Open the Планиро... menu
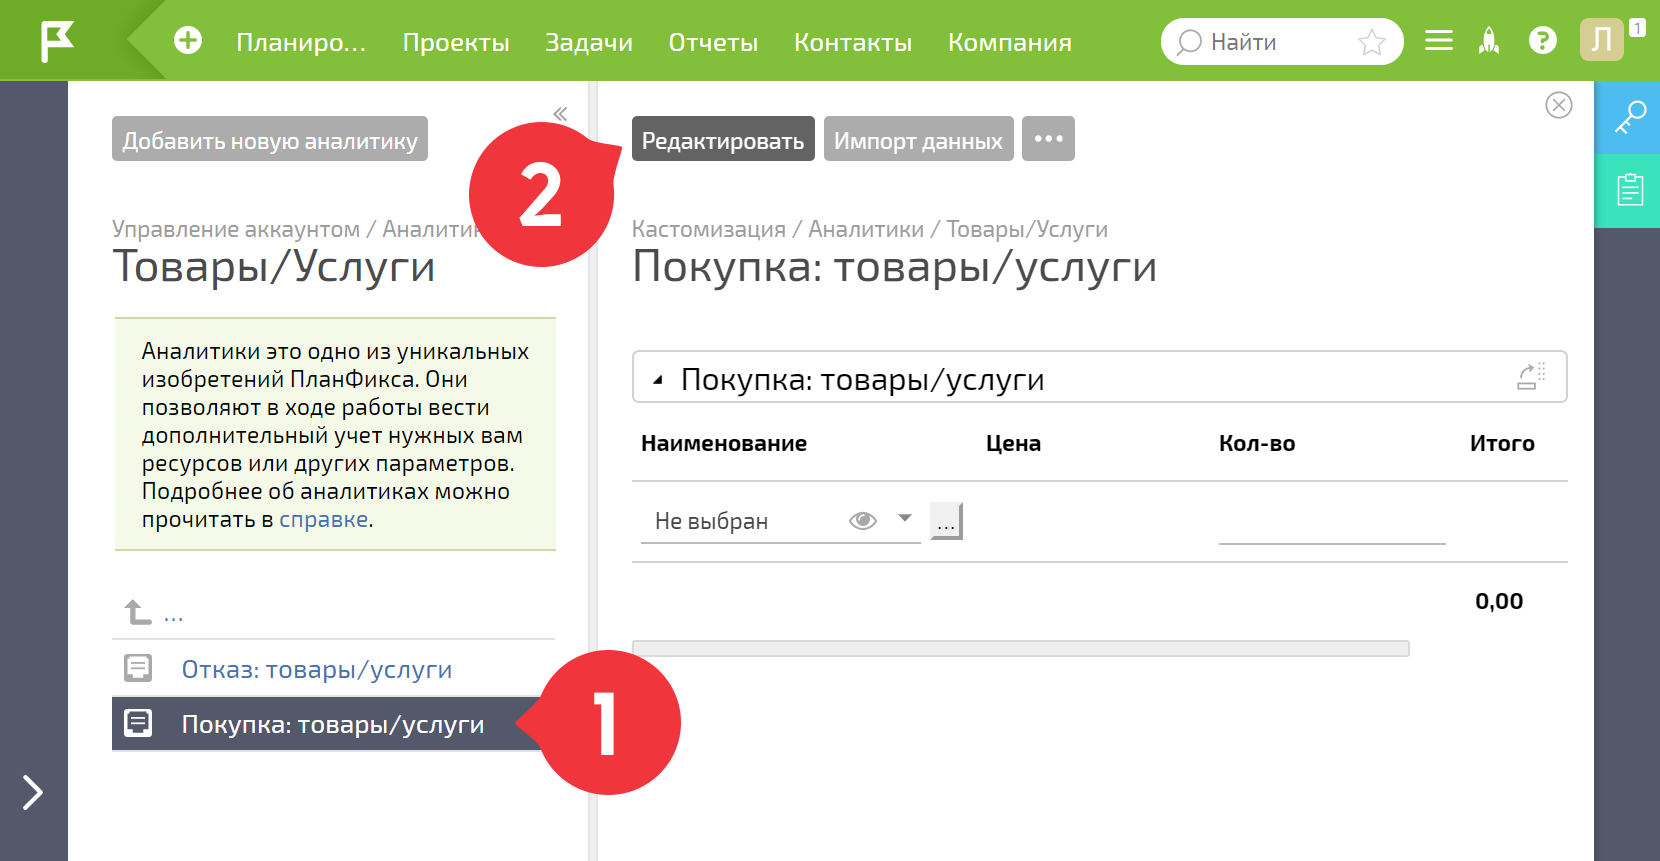This screenshot has height=861, width=1660. (x=301, y=42)
